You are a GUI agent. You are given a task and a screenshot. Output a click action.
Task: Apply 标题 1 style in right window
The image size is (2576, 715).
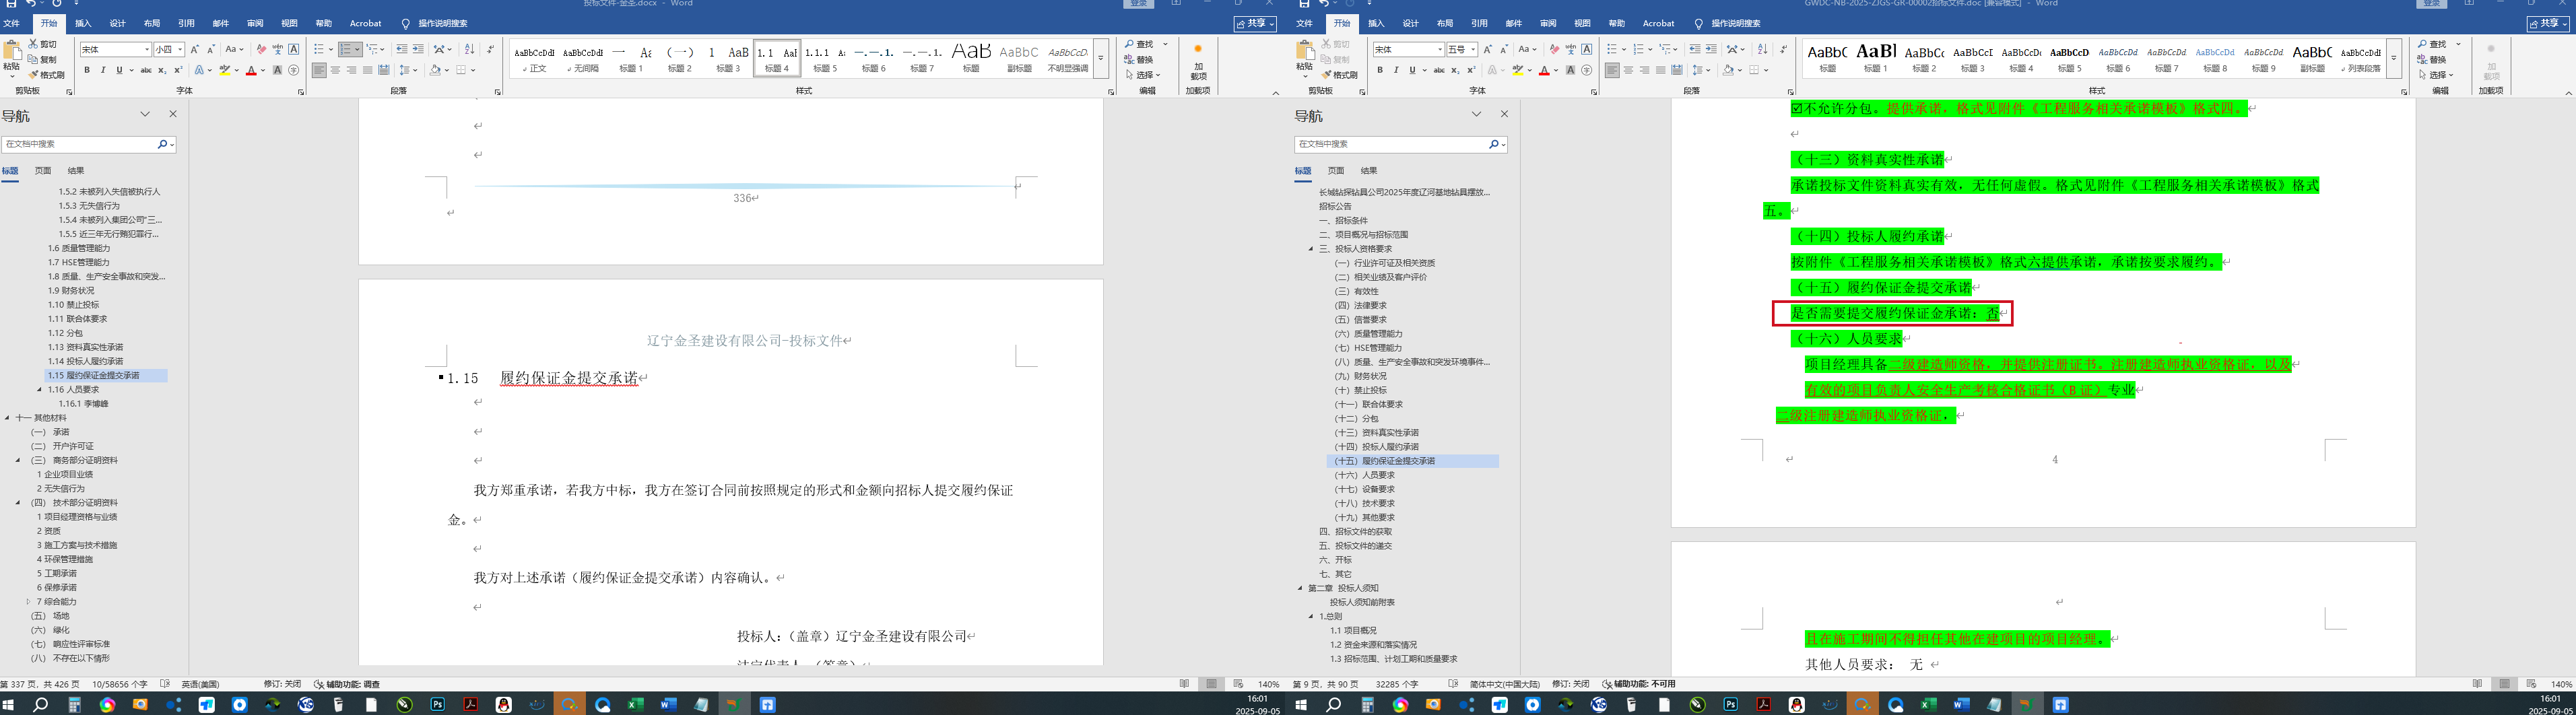click(1876, 57)
